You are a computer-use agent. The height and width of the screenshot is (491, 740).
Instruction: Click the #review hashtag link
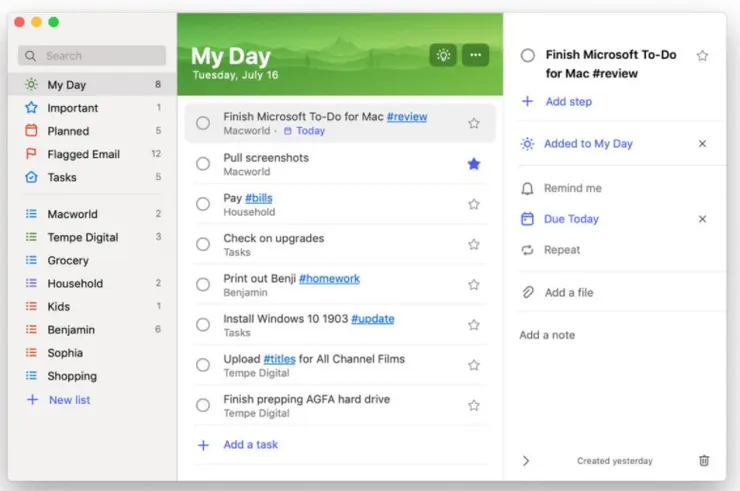407,117
